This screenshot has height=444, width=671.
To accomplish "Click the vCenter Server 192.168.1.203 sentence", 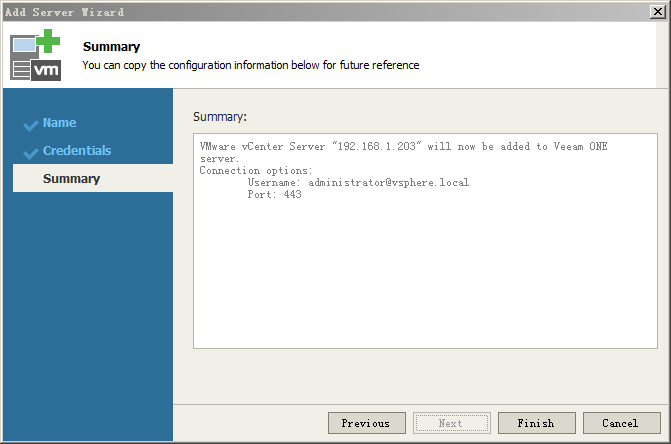I will click(x=404, y=152).
